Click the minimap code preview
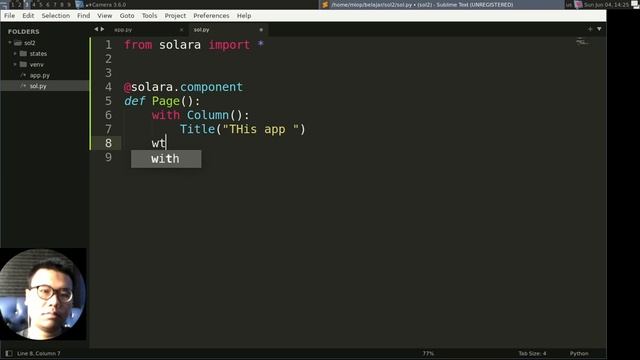The image size is (640, 360). 582,42
